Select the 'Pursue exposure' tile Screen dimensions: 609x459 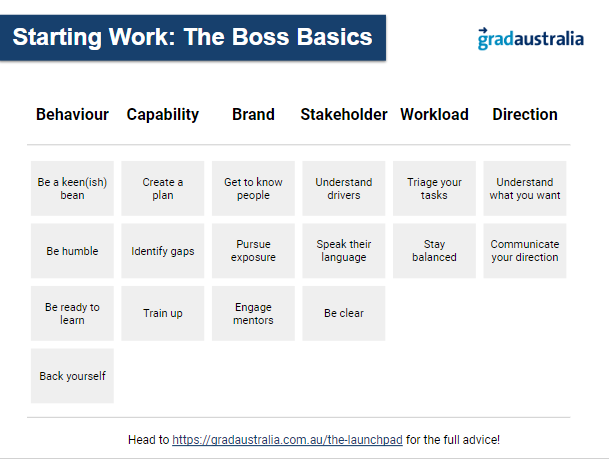tap(253, 251)
